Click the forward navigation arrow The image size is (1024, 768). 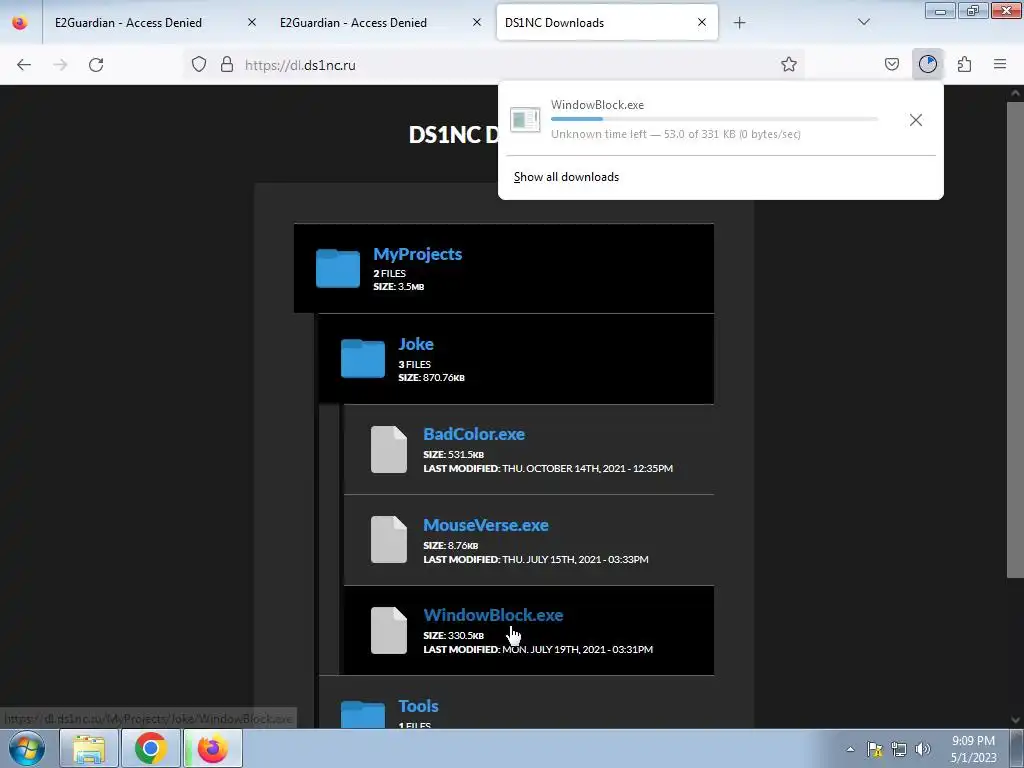pos(60,65)
